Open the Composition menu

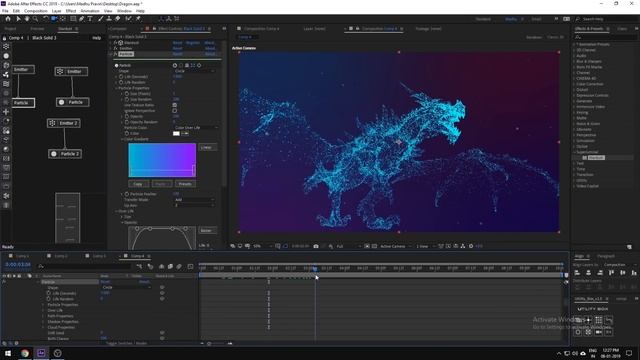click(x=36, y=11)
